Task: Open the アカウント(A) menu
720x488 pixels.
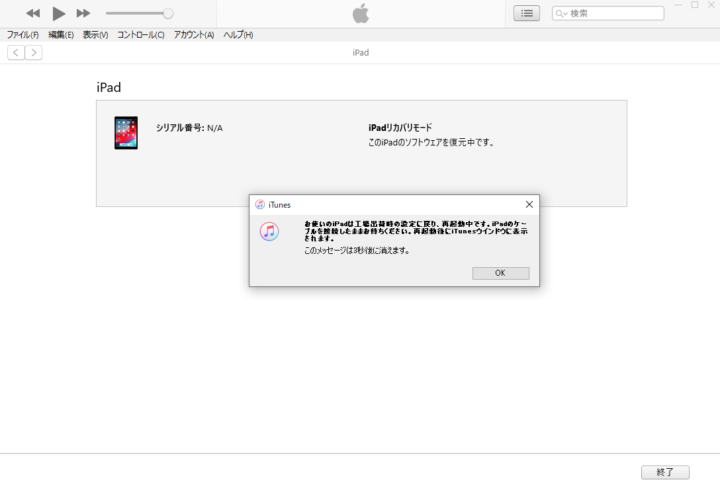Action: point(194,35)
